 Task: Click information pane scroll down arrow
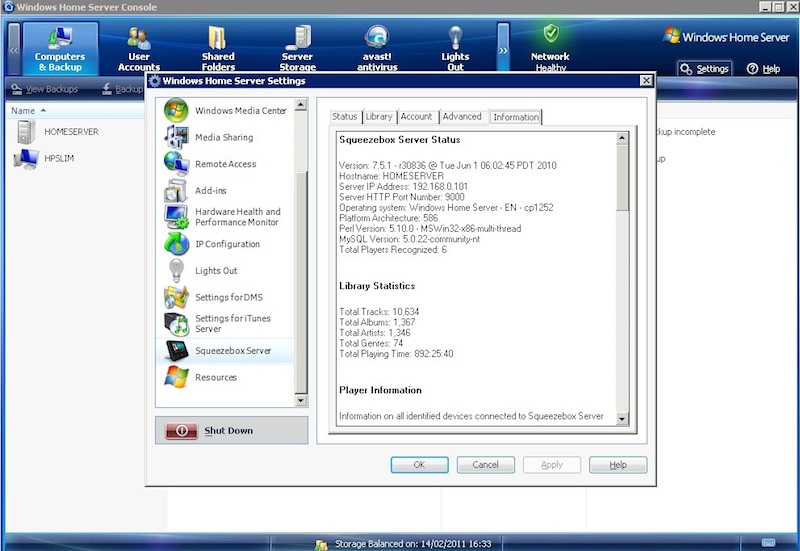(x=622, y=419)
